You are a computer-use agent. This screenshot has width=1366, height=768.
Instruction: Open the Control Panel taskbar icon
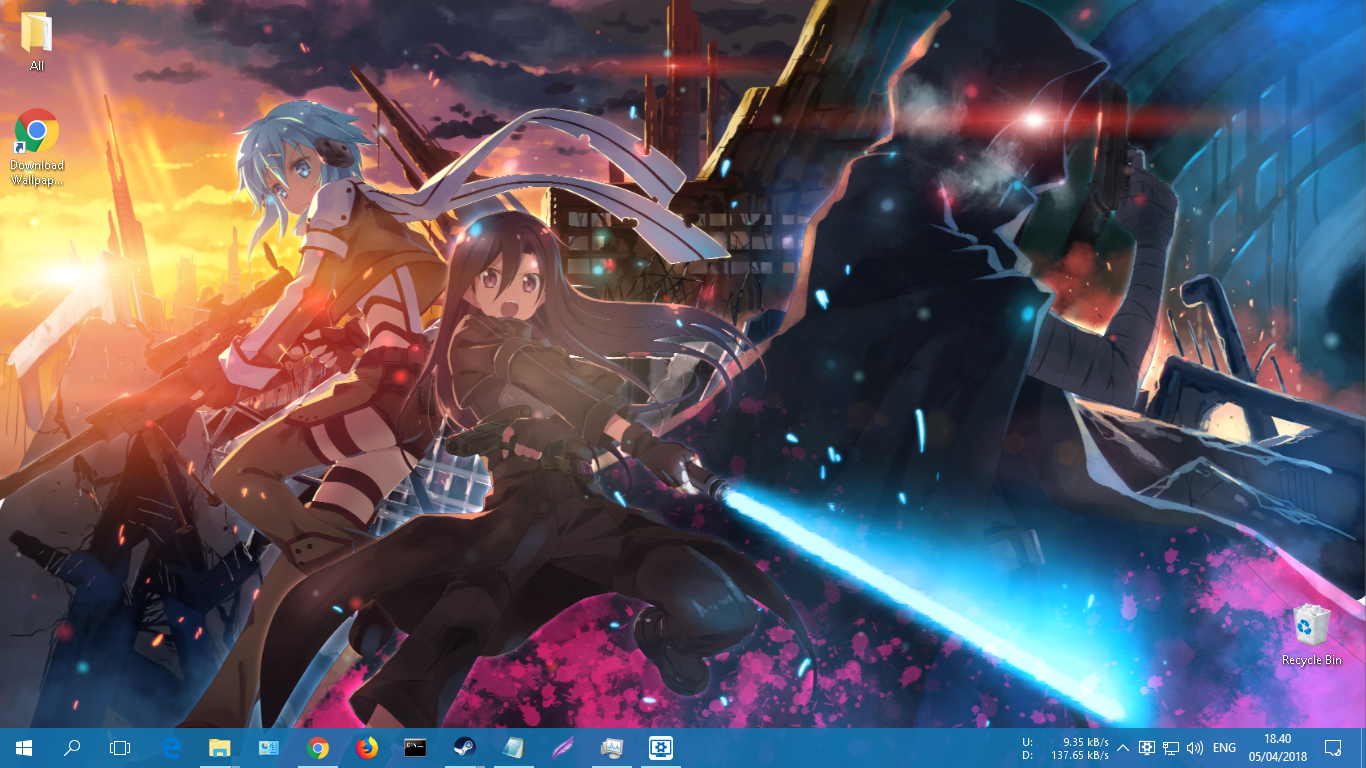(x=268, y=747)
